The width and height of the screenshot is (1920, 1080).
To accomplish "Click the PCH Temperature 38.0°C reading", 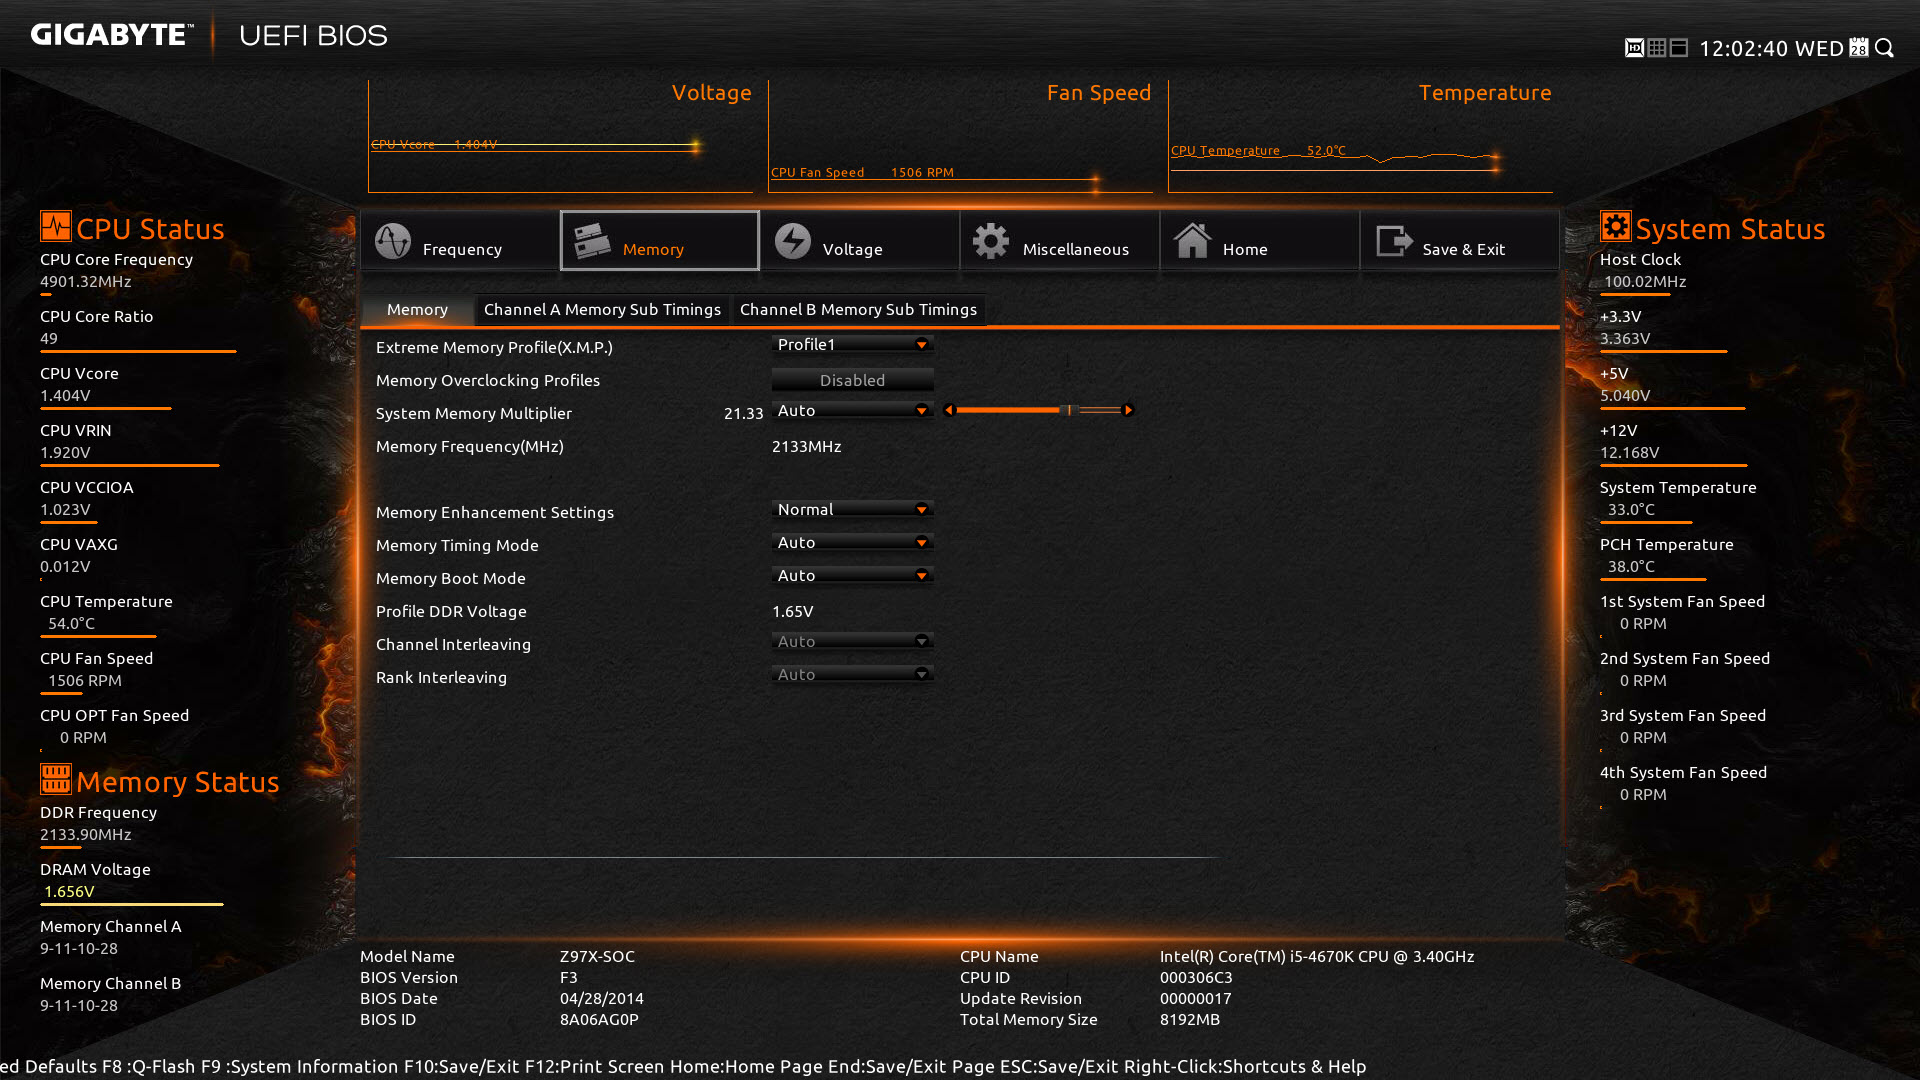I will 1631,567.
